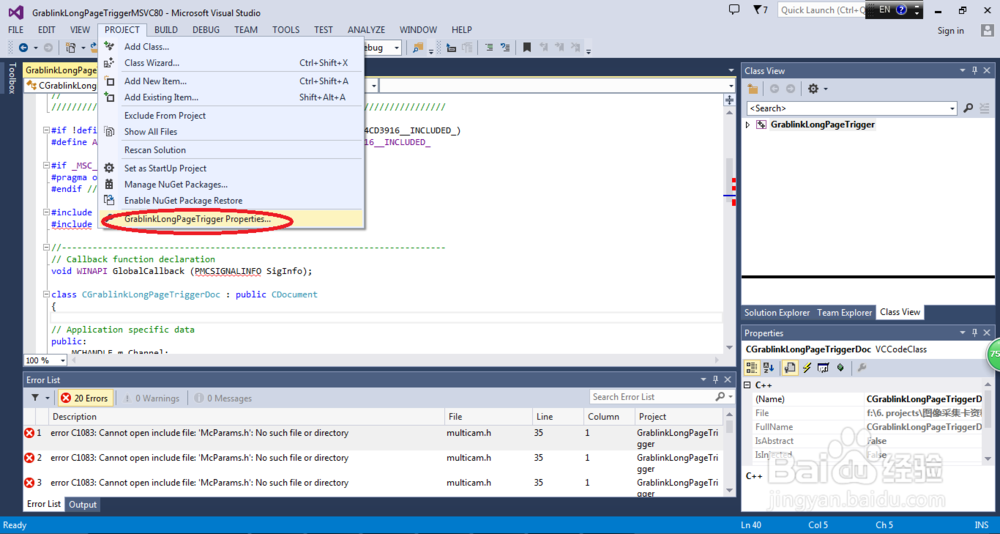The image size is (1000, 534).
Task: Click the Uncomment Selection toolbar icon
Action: click(505, 48)
